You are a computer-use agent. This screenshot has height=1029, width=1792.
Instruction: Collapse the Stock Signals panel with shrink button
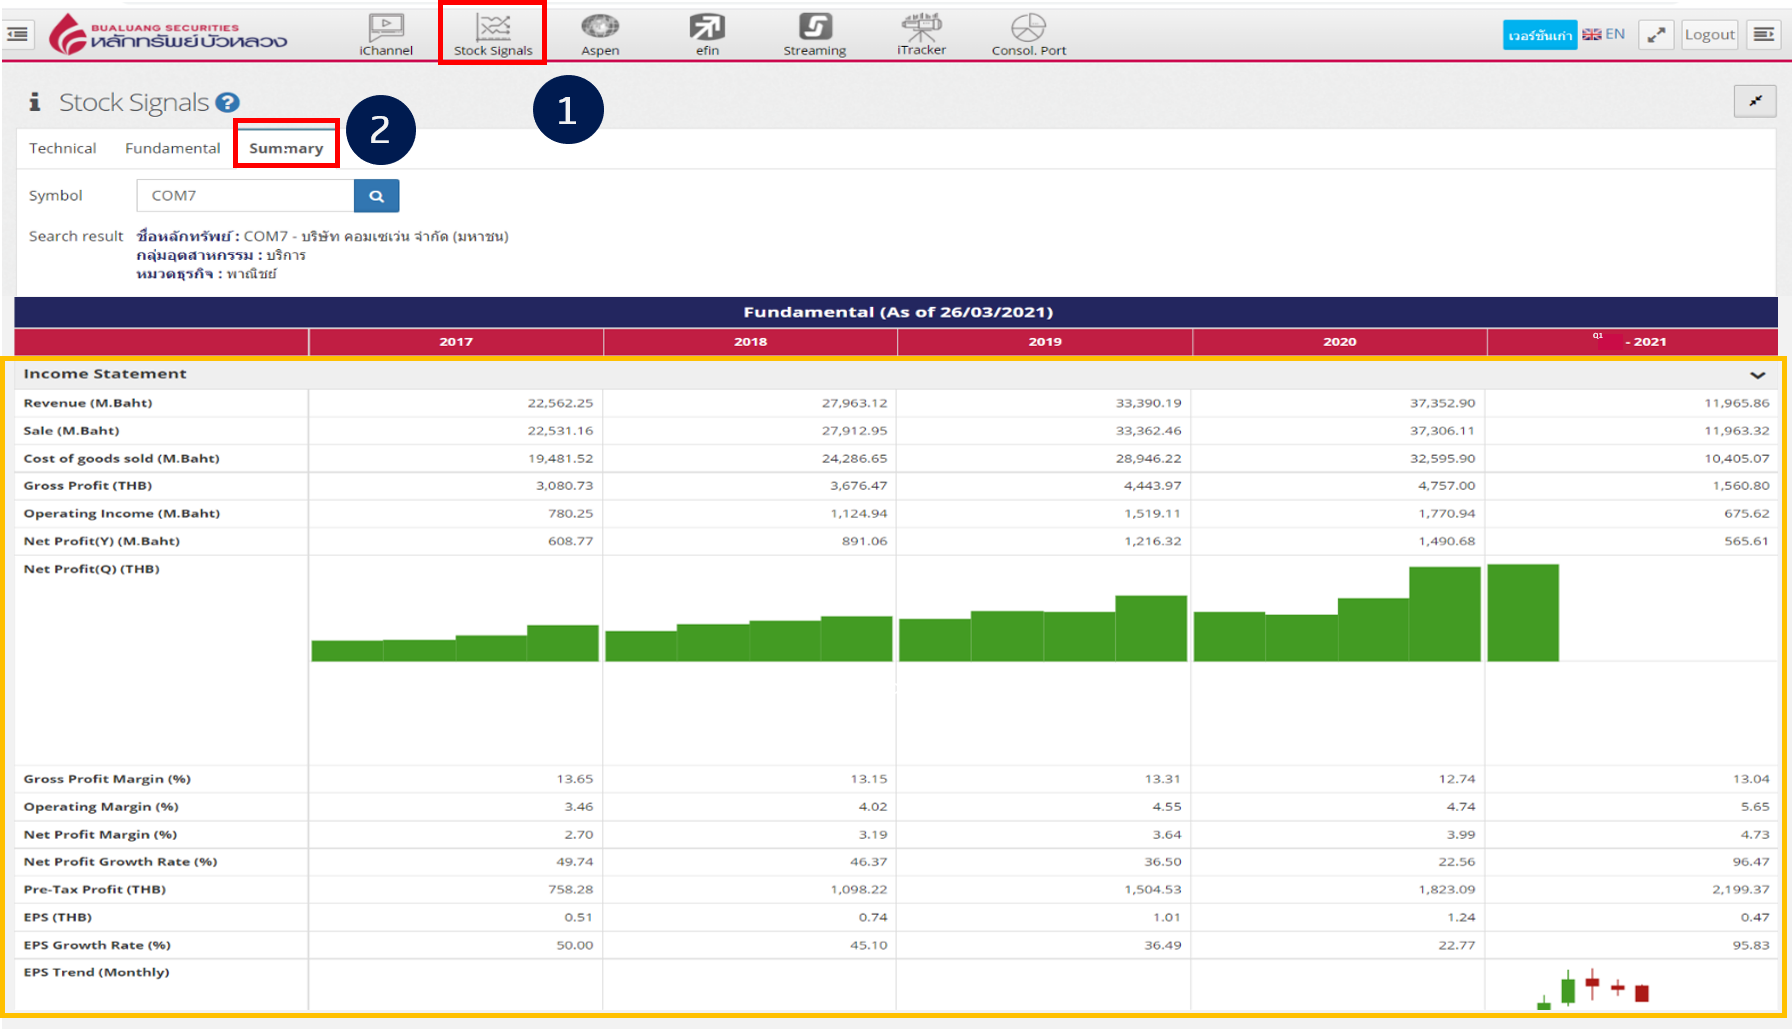pos(1755,101)
